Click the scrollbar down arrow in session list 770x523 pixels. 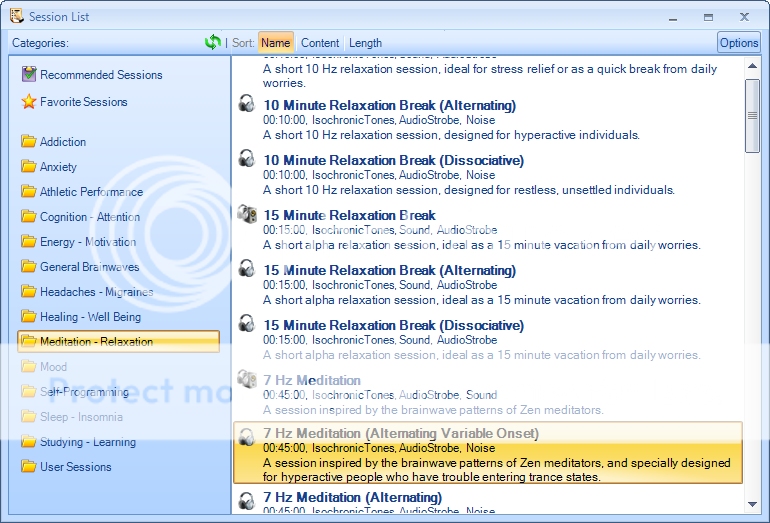point(752,504)
